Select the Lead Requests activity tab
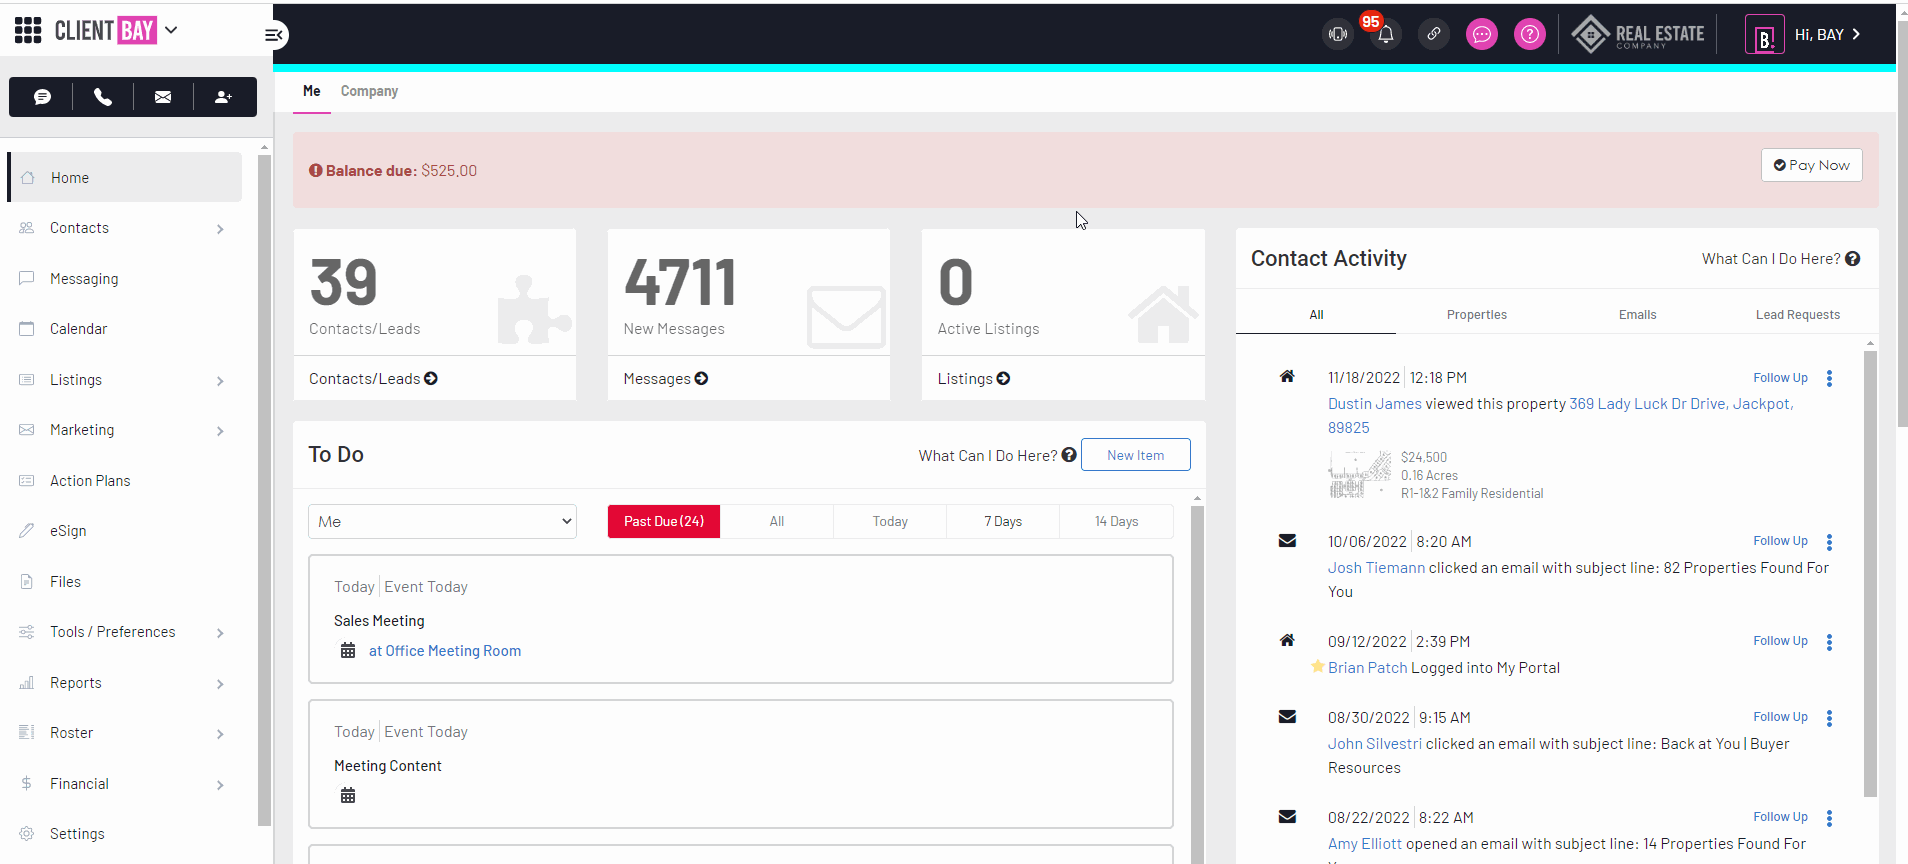The width and height of the screenshot is (1908, 864). coord(1797,315)
